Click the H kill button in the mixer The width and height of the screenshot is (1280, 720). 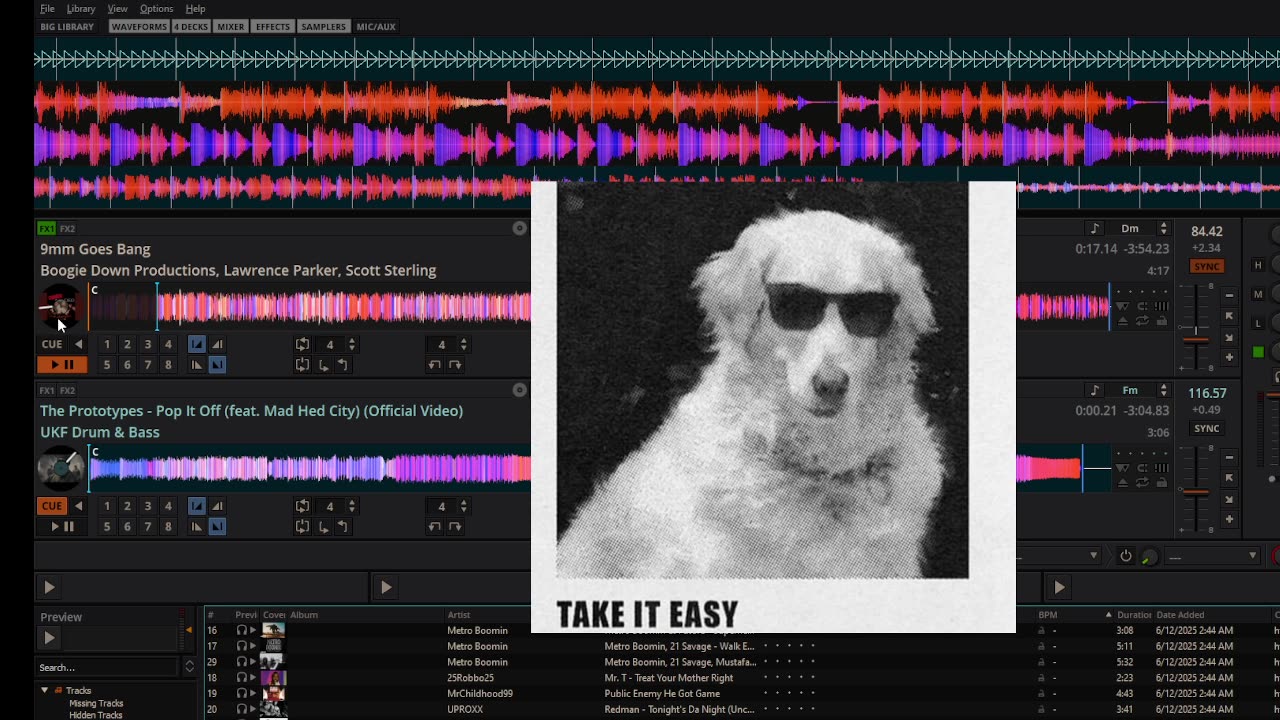(1258, 265)
